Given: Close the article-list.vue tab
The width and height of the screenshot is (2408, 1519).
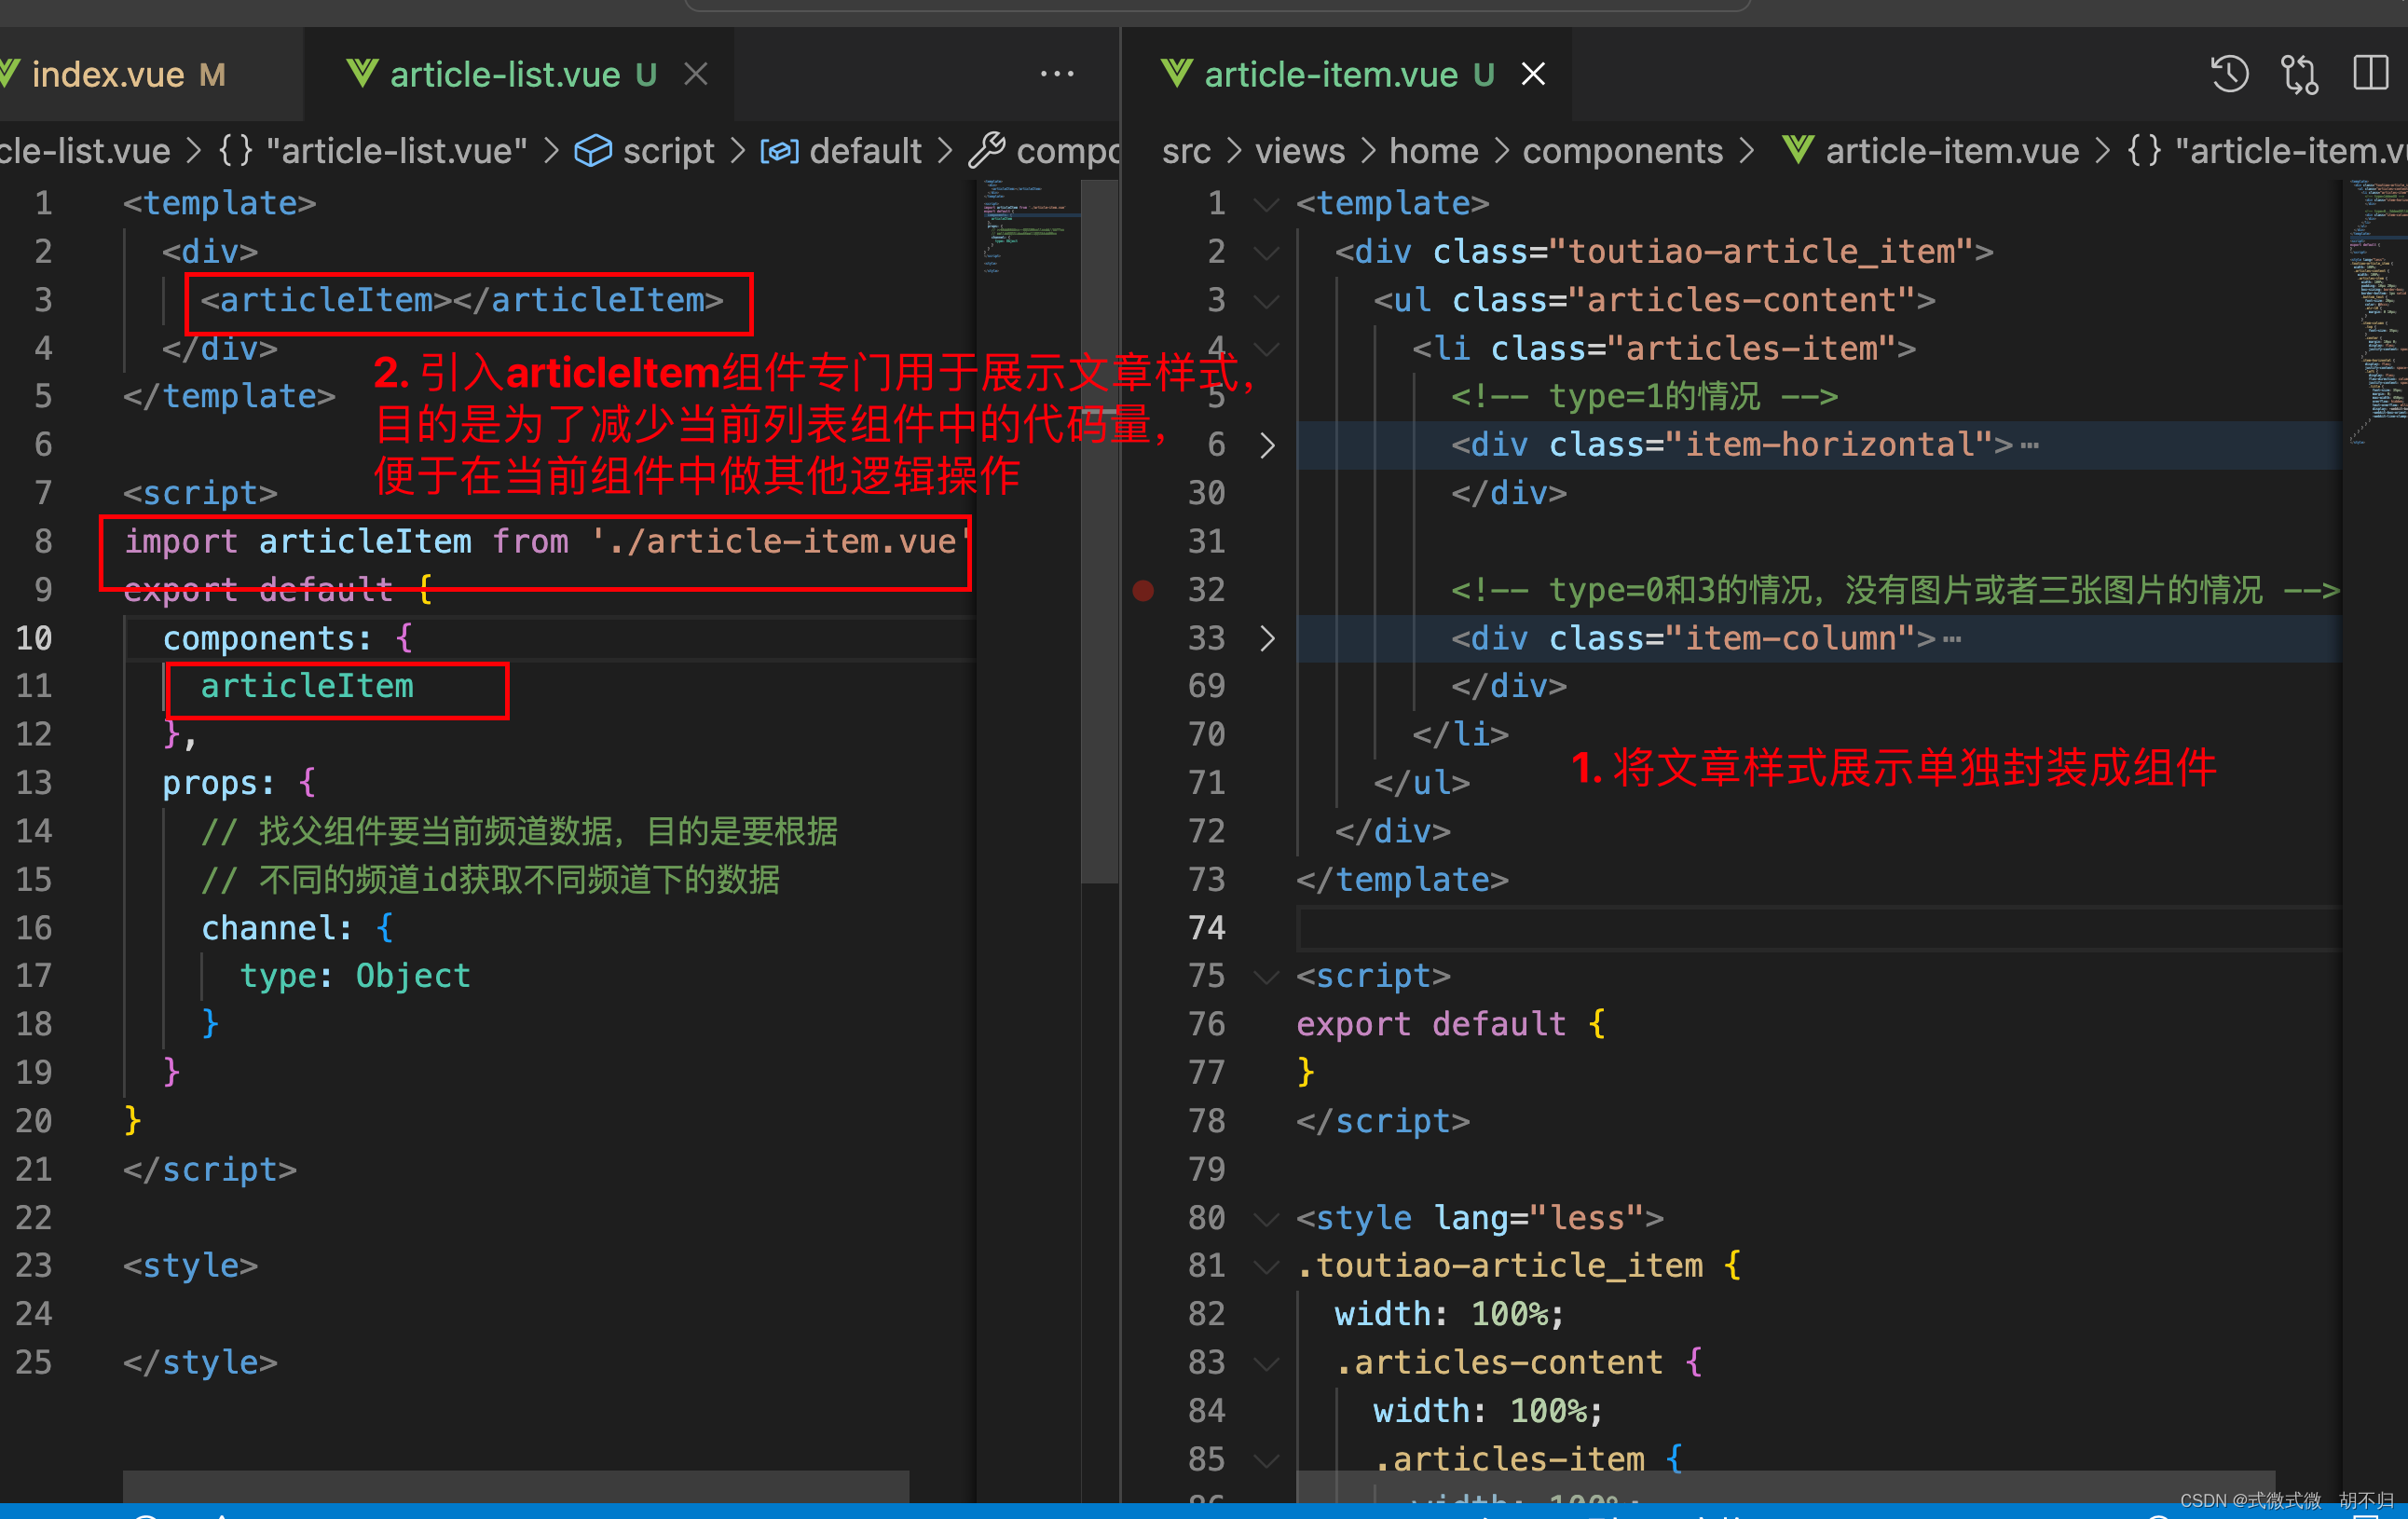Looking at the screenshot, I should click(696, 74).
